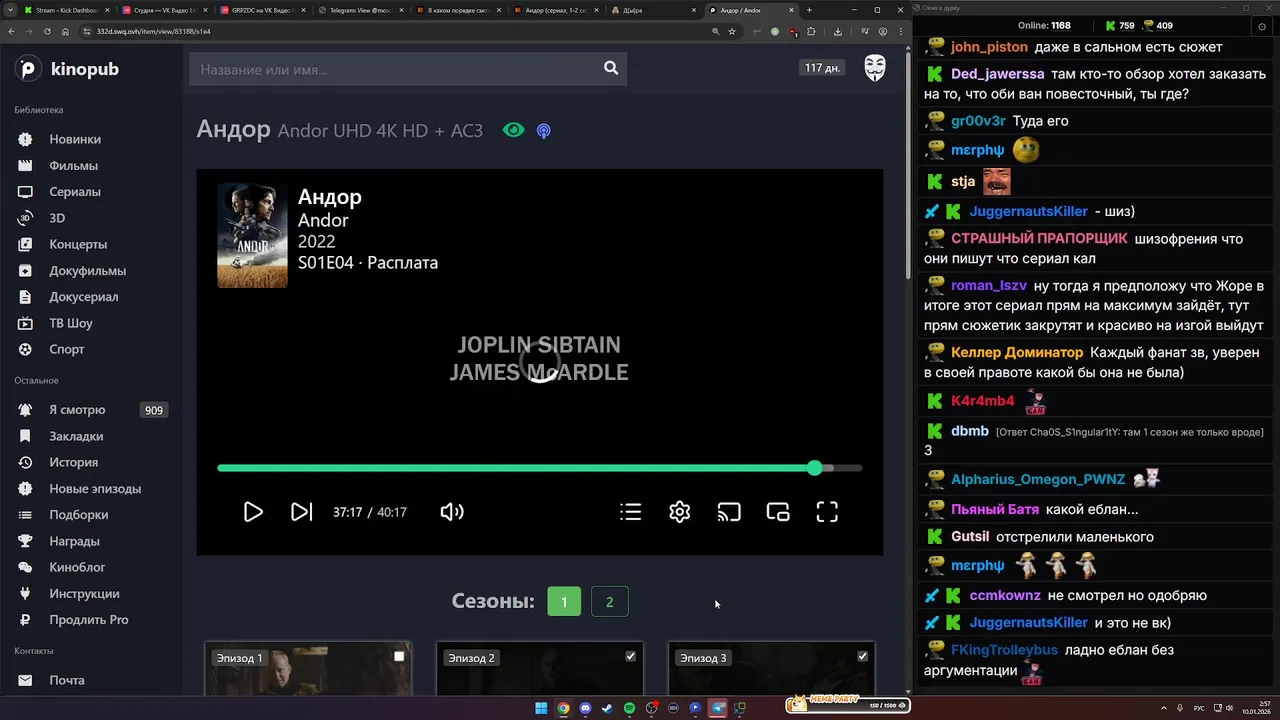The width and height of the screenshot is (1280, 720).
Task: Open Сериалы section in sidebar
Action: click(x=75, y=191)
